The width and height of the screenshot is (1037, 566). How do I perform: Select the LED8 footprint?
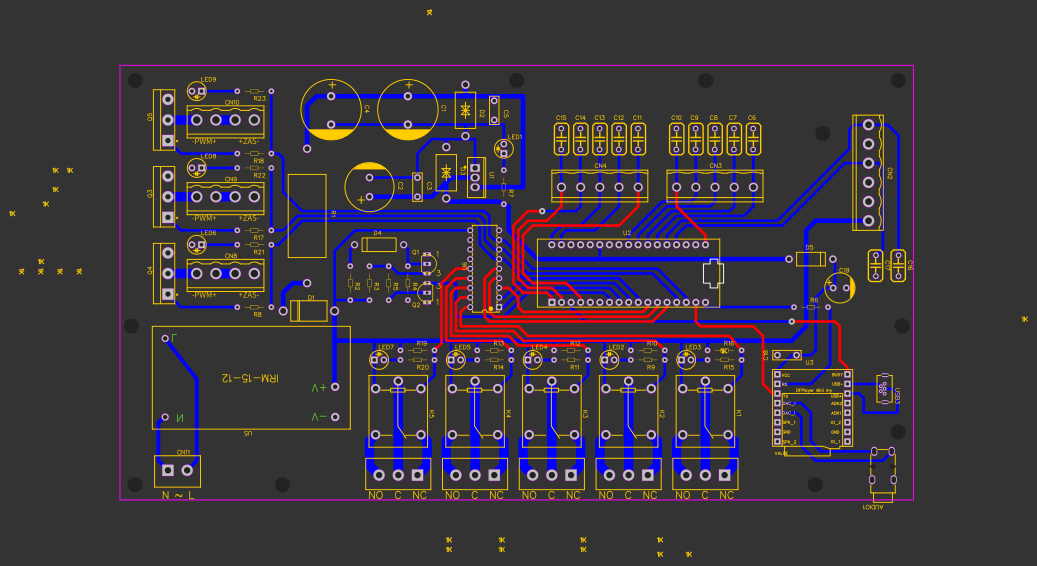196,168
